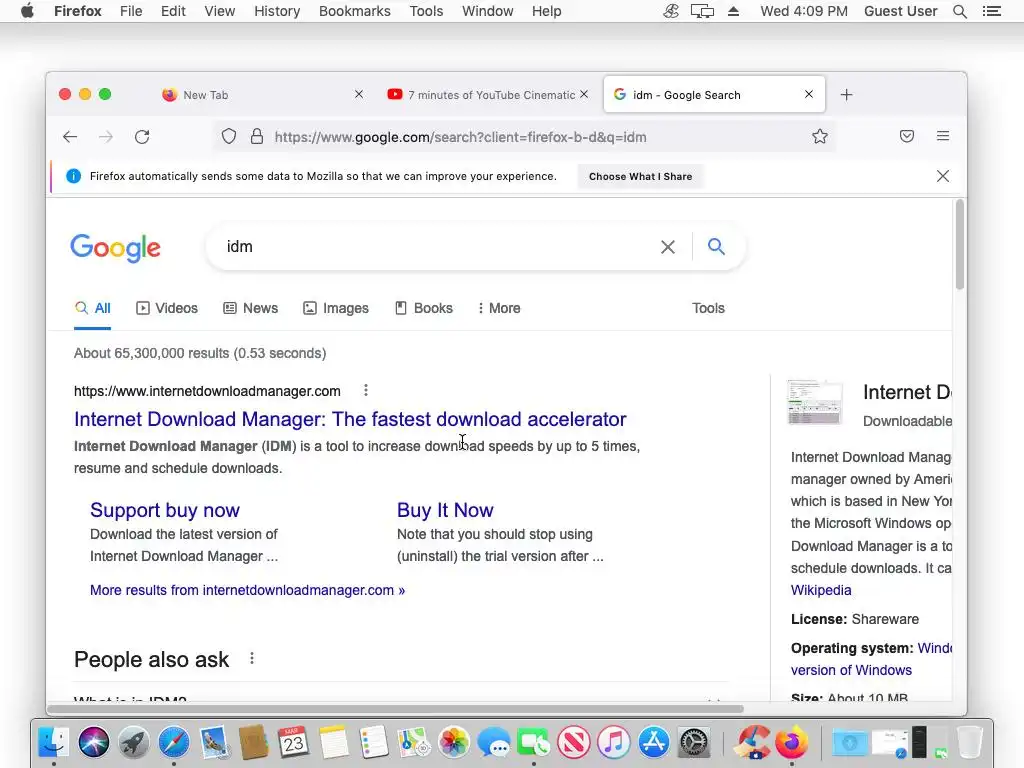1024x768 pixels.
Task: Launch Finder from the dock
Action: pos(54,742)
